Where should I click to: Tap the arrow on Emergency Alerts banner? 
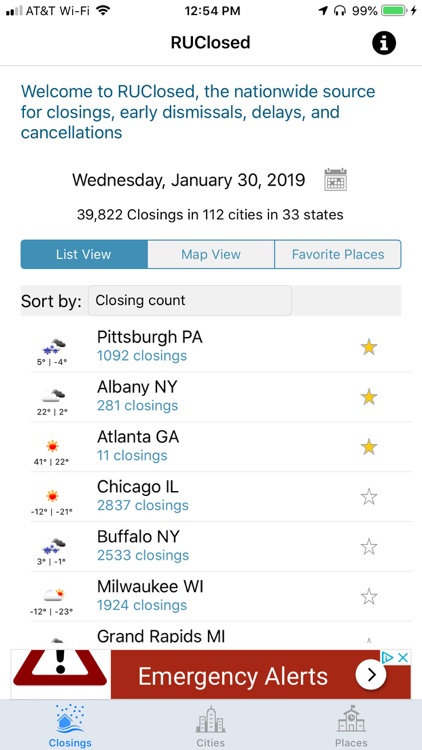coord(371,674)
